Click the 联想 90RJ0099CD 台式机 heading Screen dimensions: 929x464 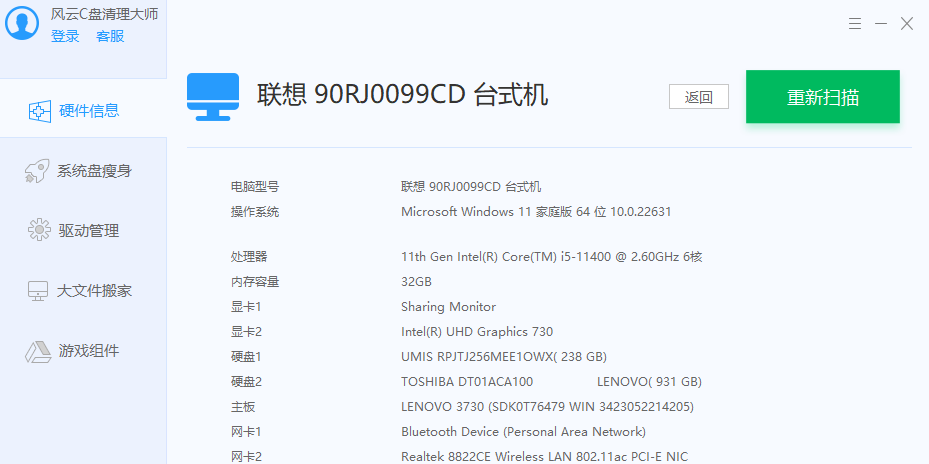pyautogui.click(x=402, y=95)
